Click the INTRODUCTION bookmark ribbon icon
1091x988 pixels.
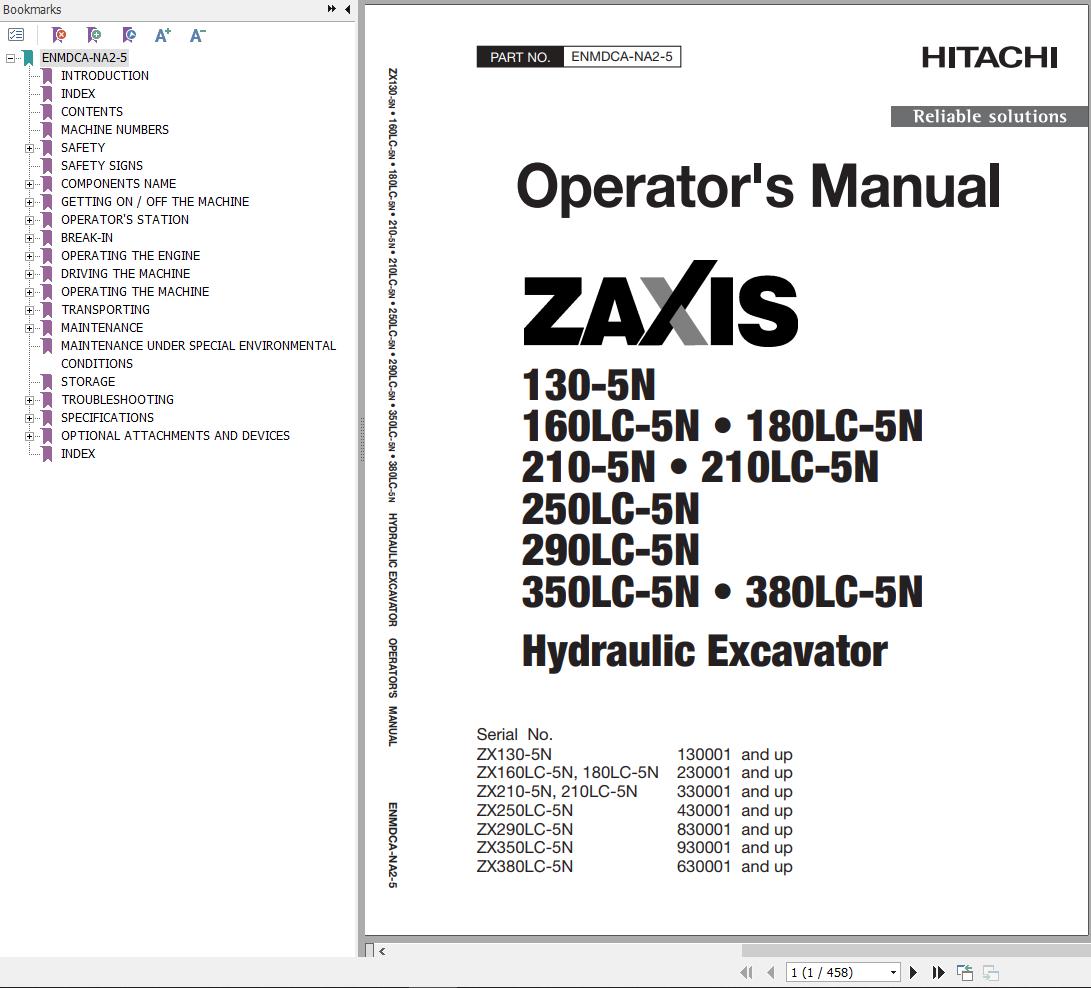point(47,76)
